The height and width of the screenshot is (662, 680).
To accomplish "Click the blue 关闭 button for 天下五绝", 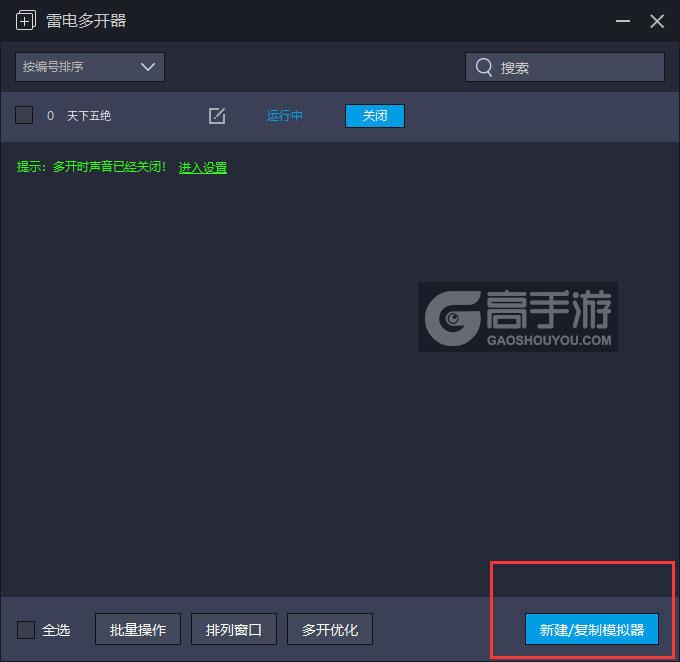I will click(375, 116).
